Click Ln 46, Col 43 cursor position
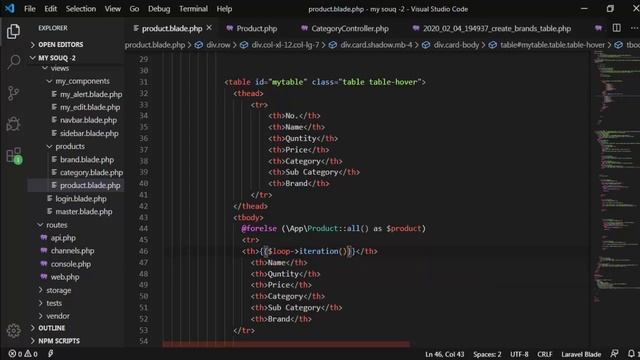 444,354
